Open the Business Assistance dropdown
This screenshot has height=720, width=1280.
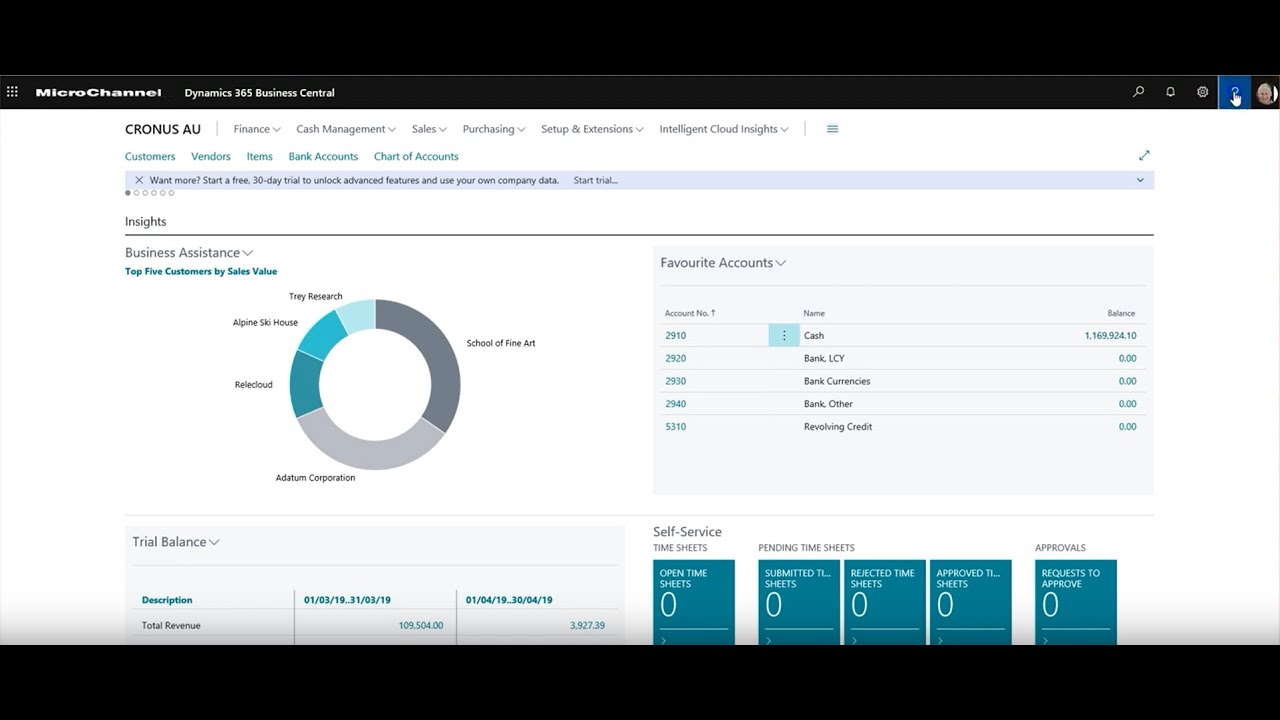tap(189, 253)
